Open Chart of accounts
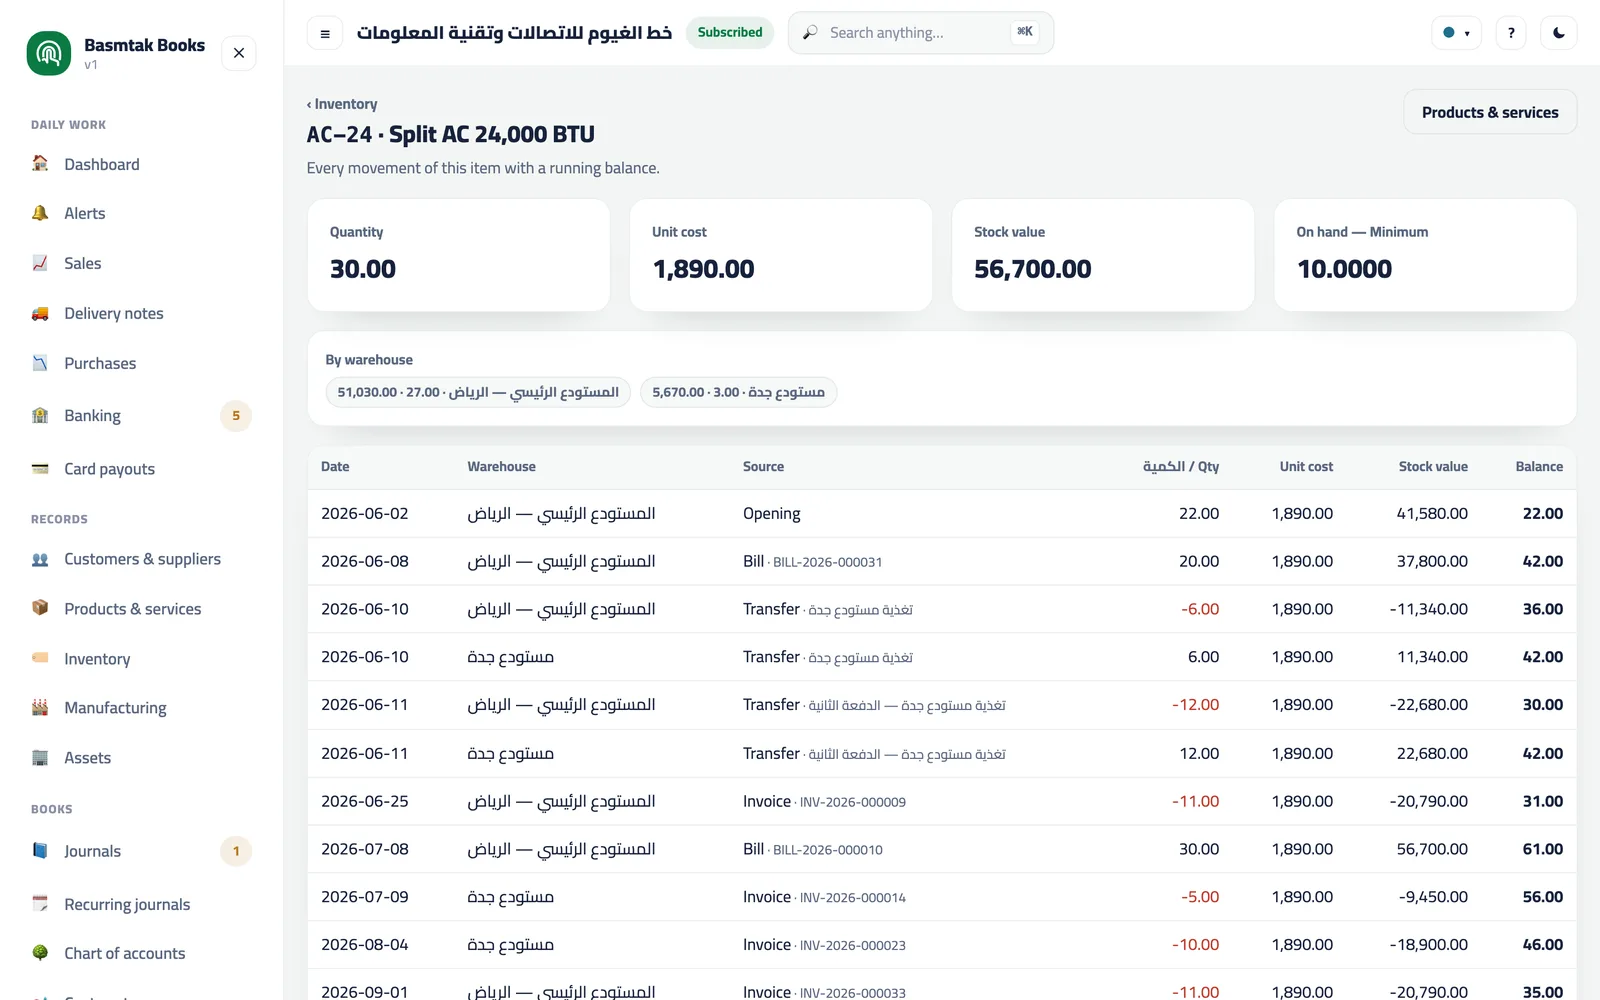This screenshot has height=1000, width=1600. [140, 953]
